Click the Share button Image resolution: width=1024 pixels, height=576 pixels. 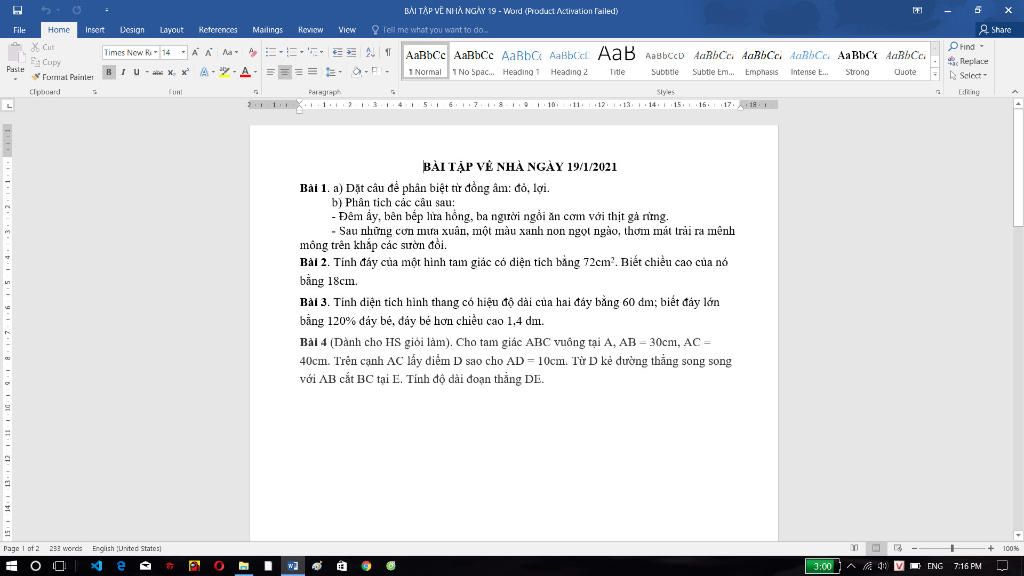[x=995, y=29]
